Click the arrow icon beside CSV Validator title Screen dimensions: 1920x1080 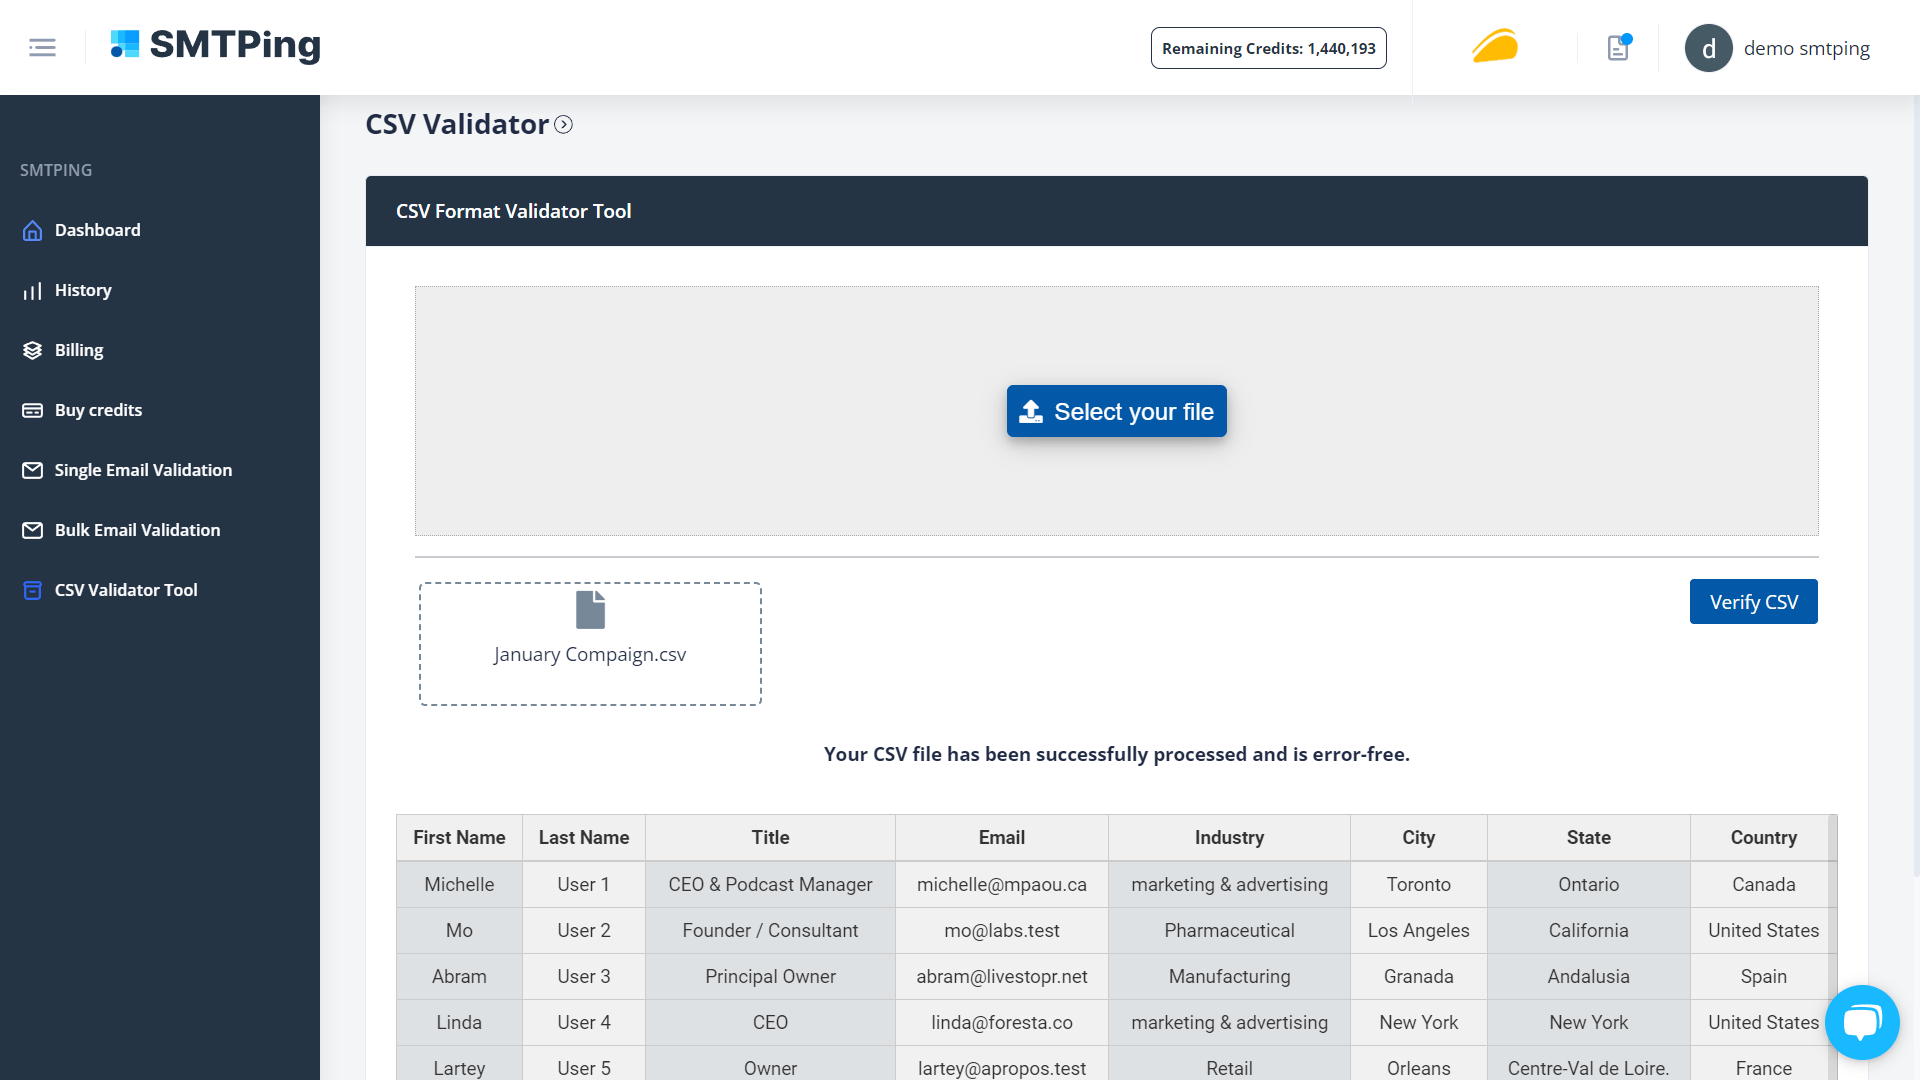tap(564, 124)
